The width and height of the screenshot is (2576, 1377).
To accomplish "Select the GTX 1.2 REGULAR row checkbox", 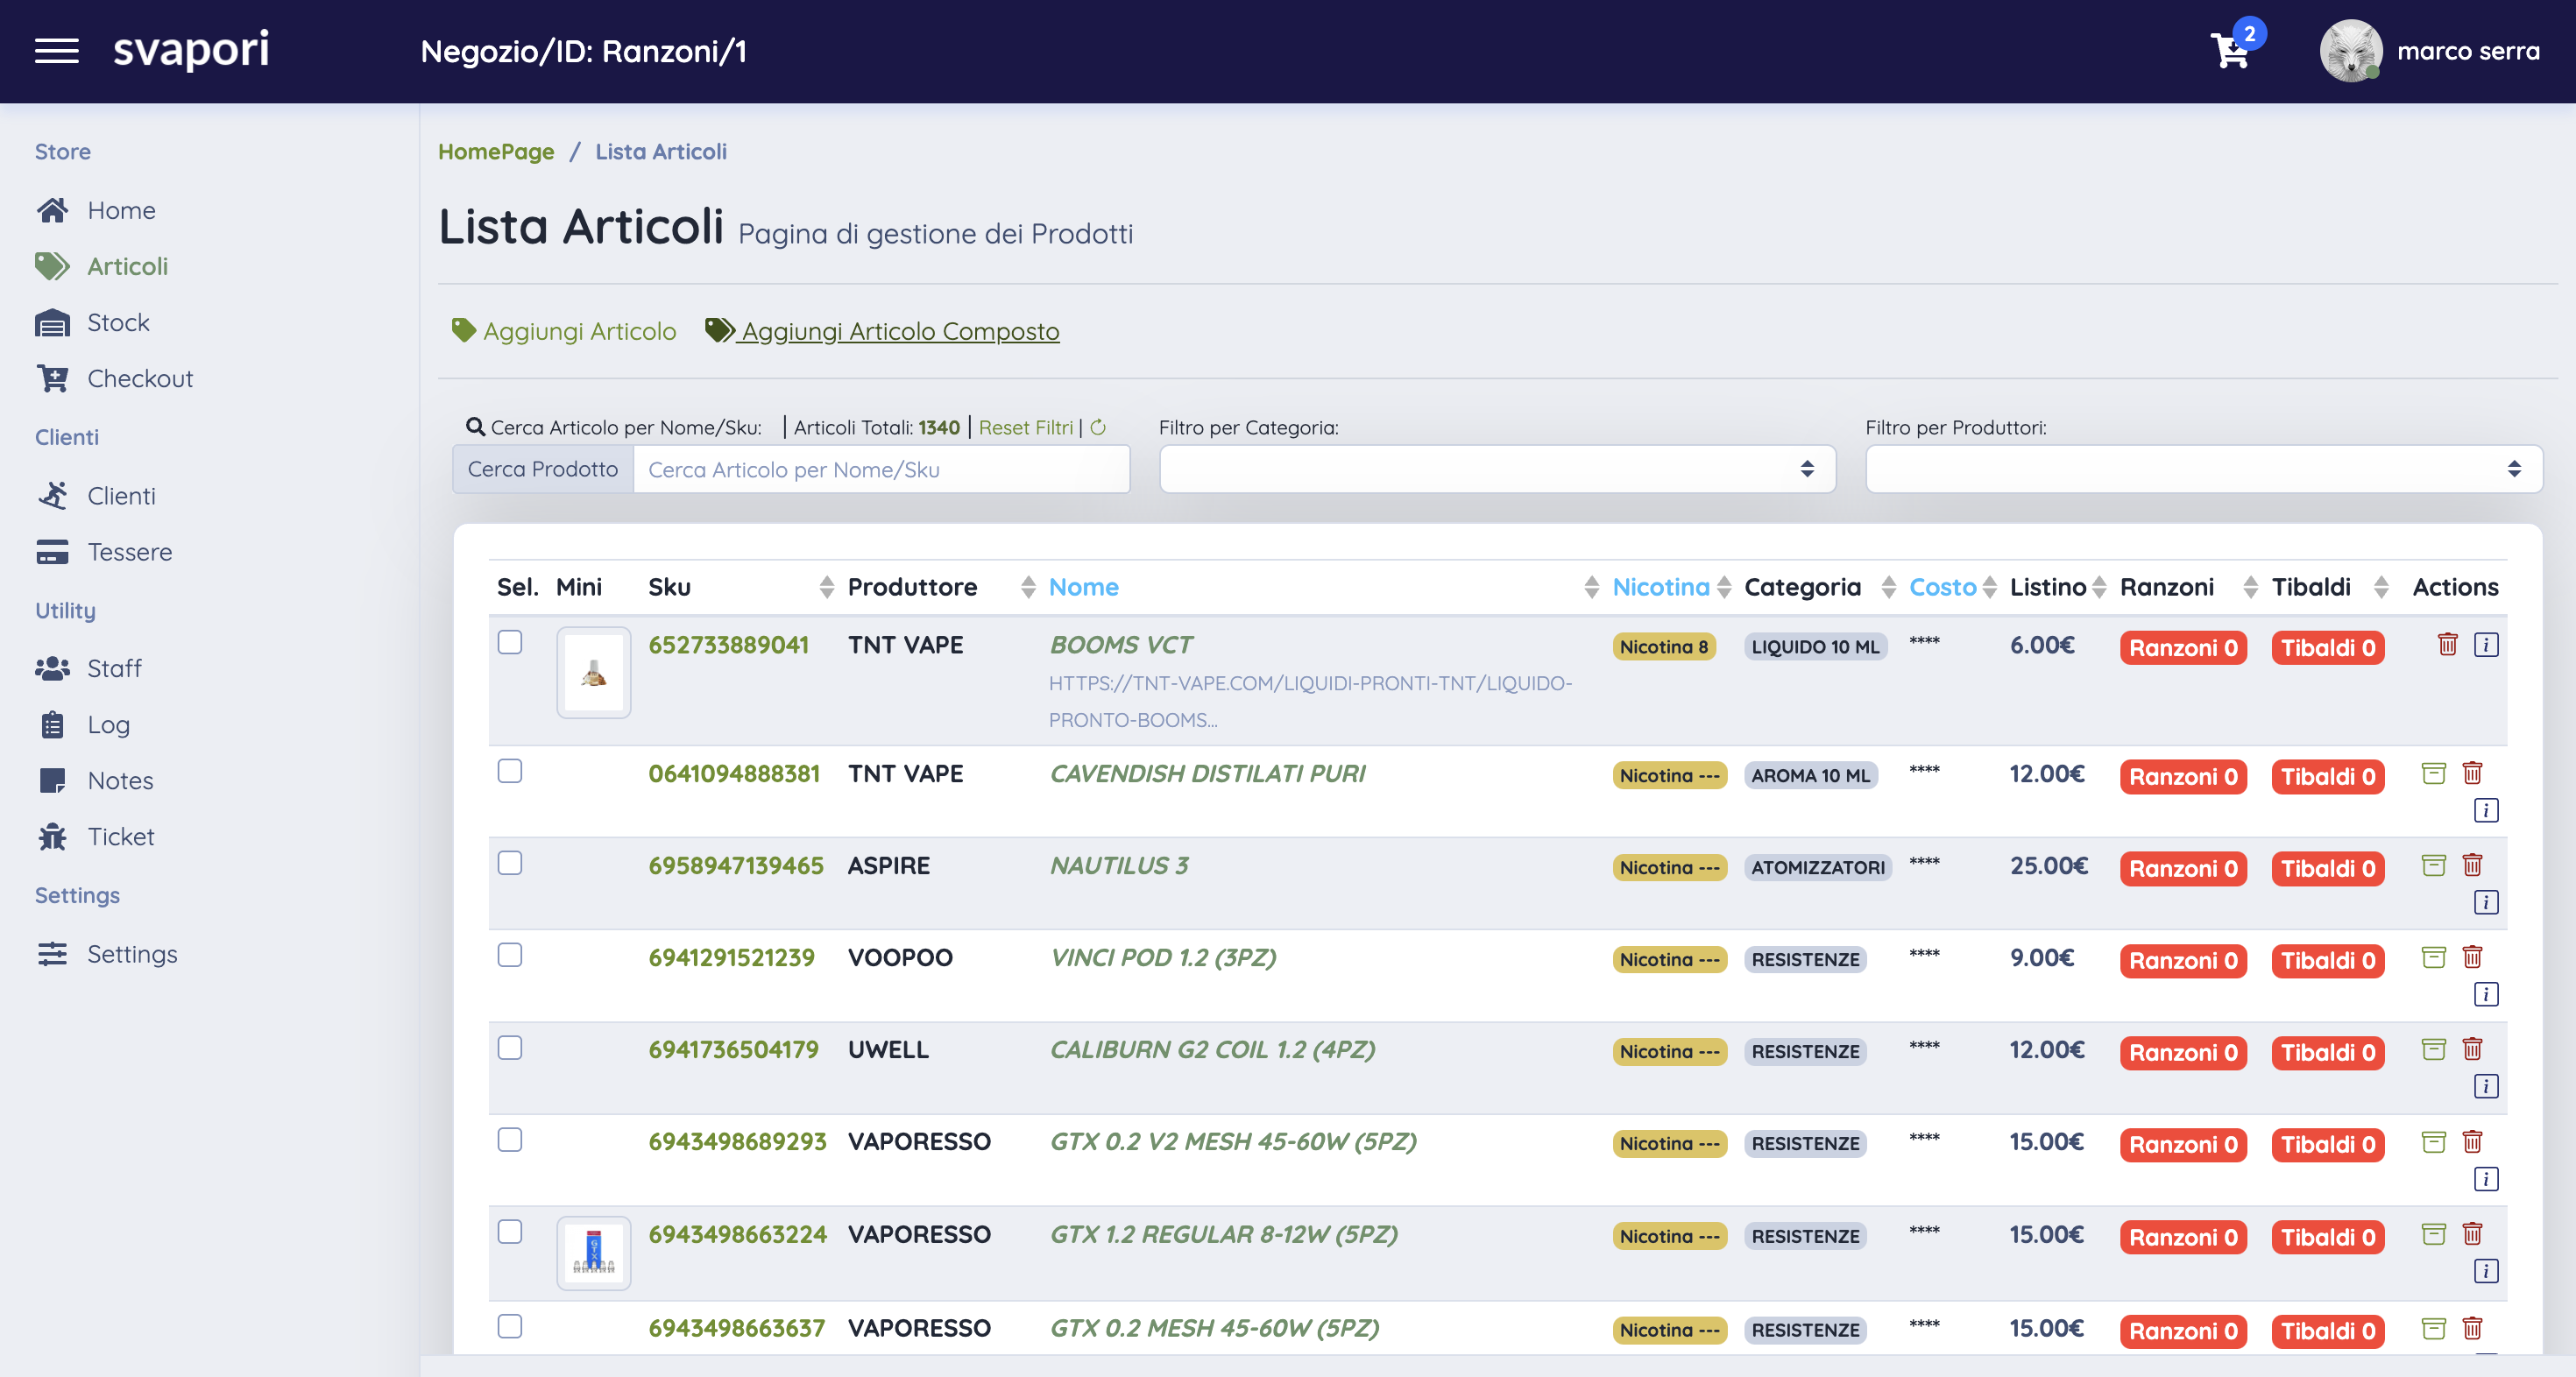I will click(510, 1231).
